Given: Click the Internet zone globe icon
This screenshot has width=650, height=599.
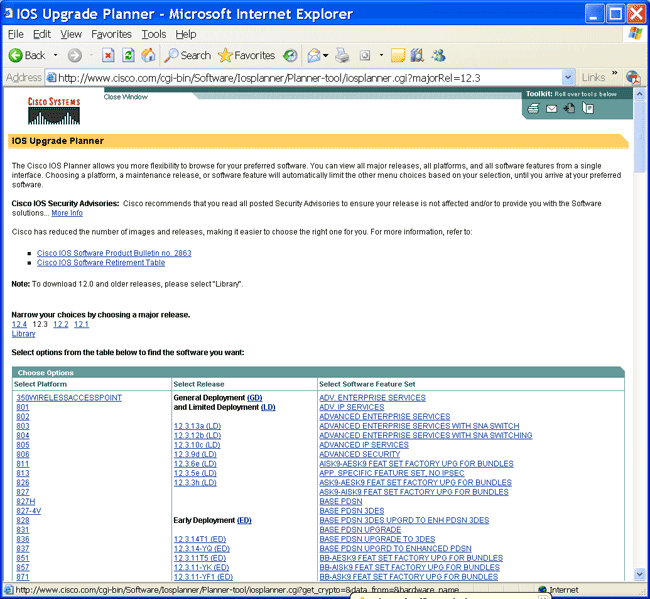Looking at the screenshot, I should coord(542,589).
